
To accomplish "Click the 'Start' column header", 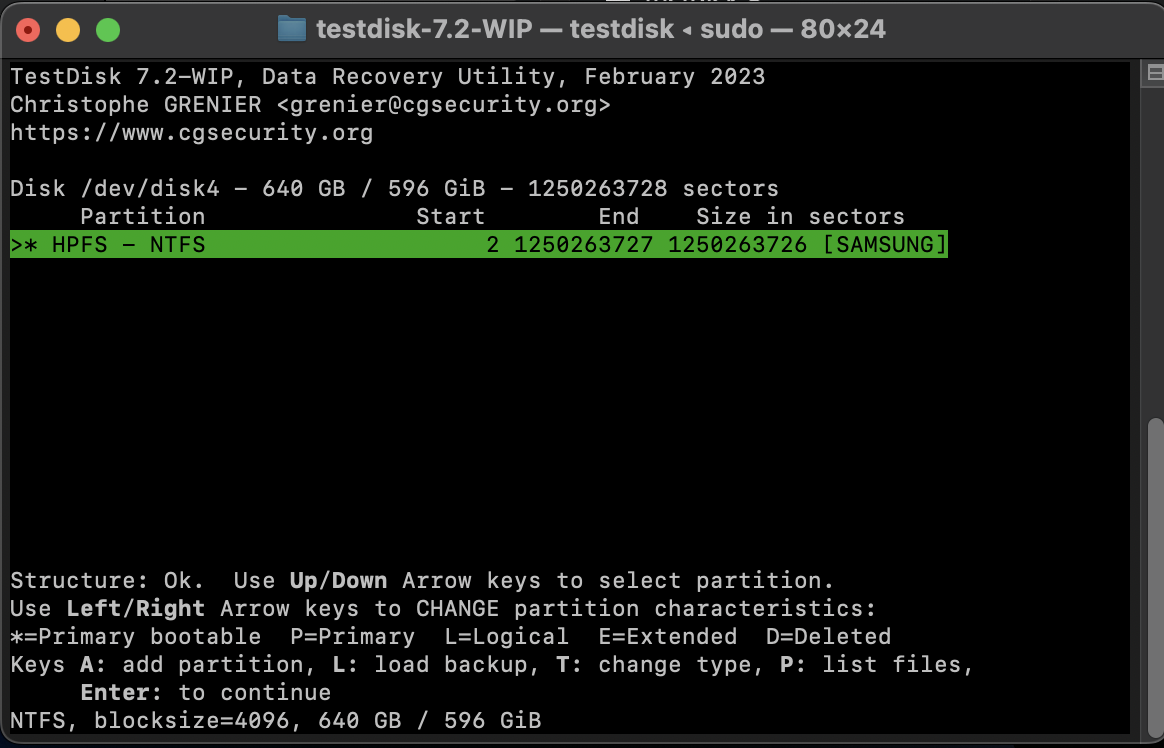I will coord(450,216).
